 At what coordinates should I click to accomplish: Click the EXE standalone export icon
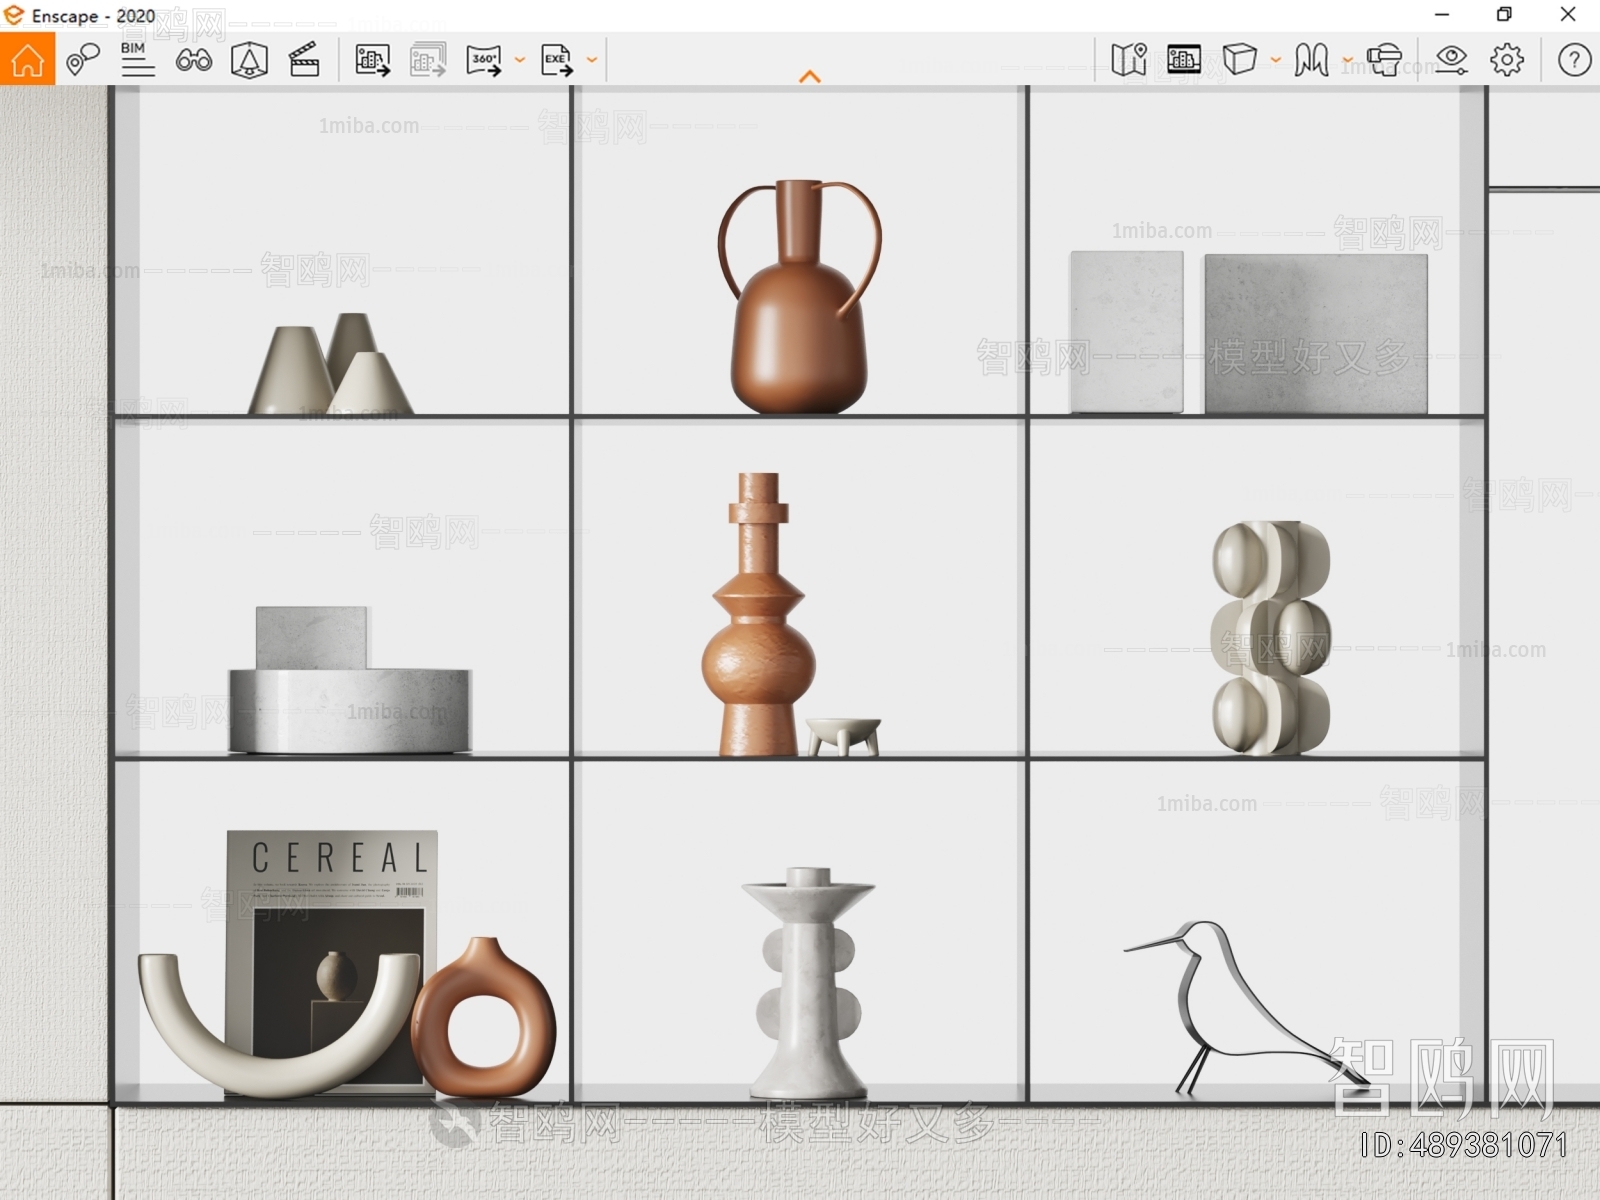coord(556,60)
